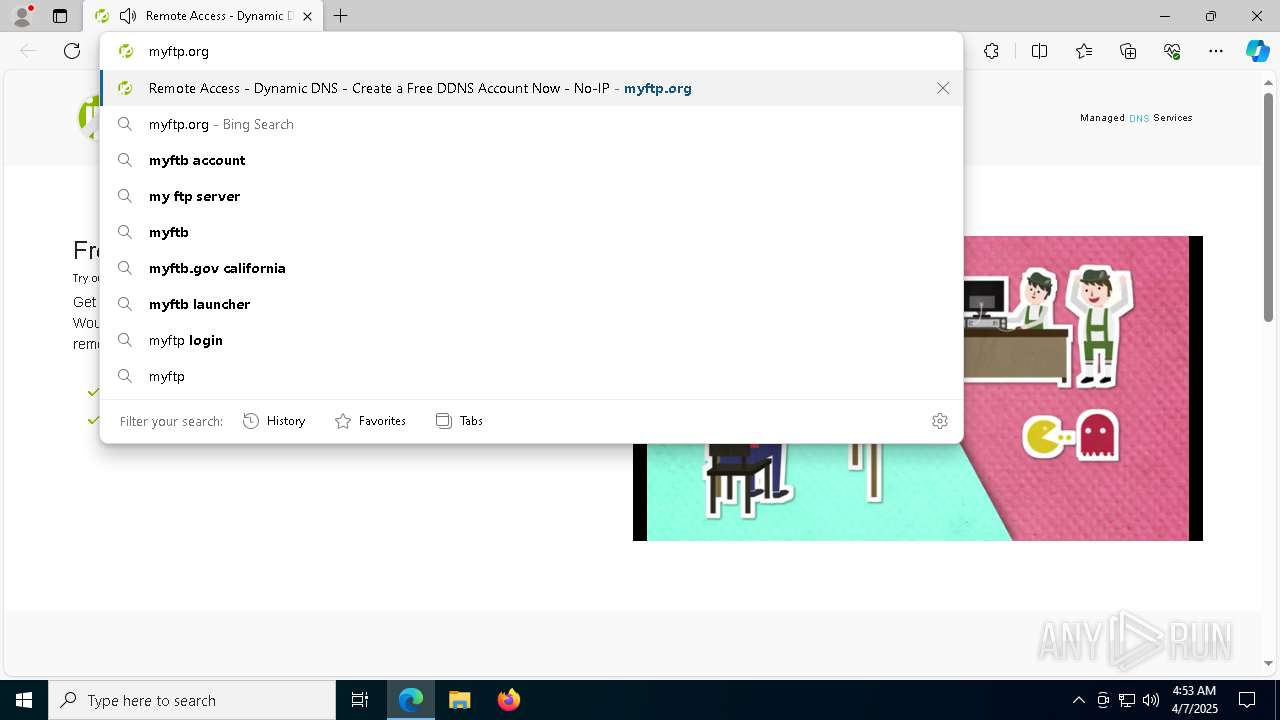Choose the 'myftb account' suggestion

click(x=531, y=160)
